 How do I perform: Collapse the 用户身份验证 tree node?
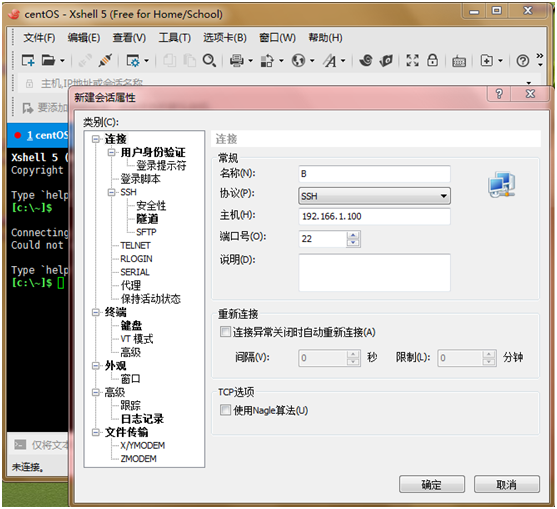pyautogui.click(x=111, y=152)
